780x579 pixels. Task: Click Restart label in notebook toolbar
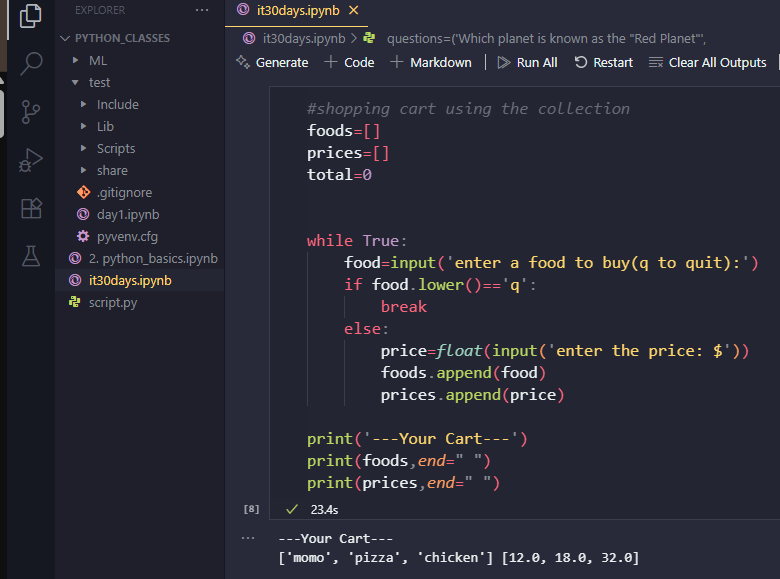(x=613, y=63)
